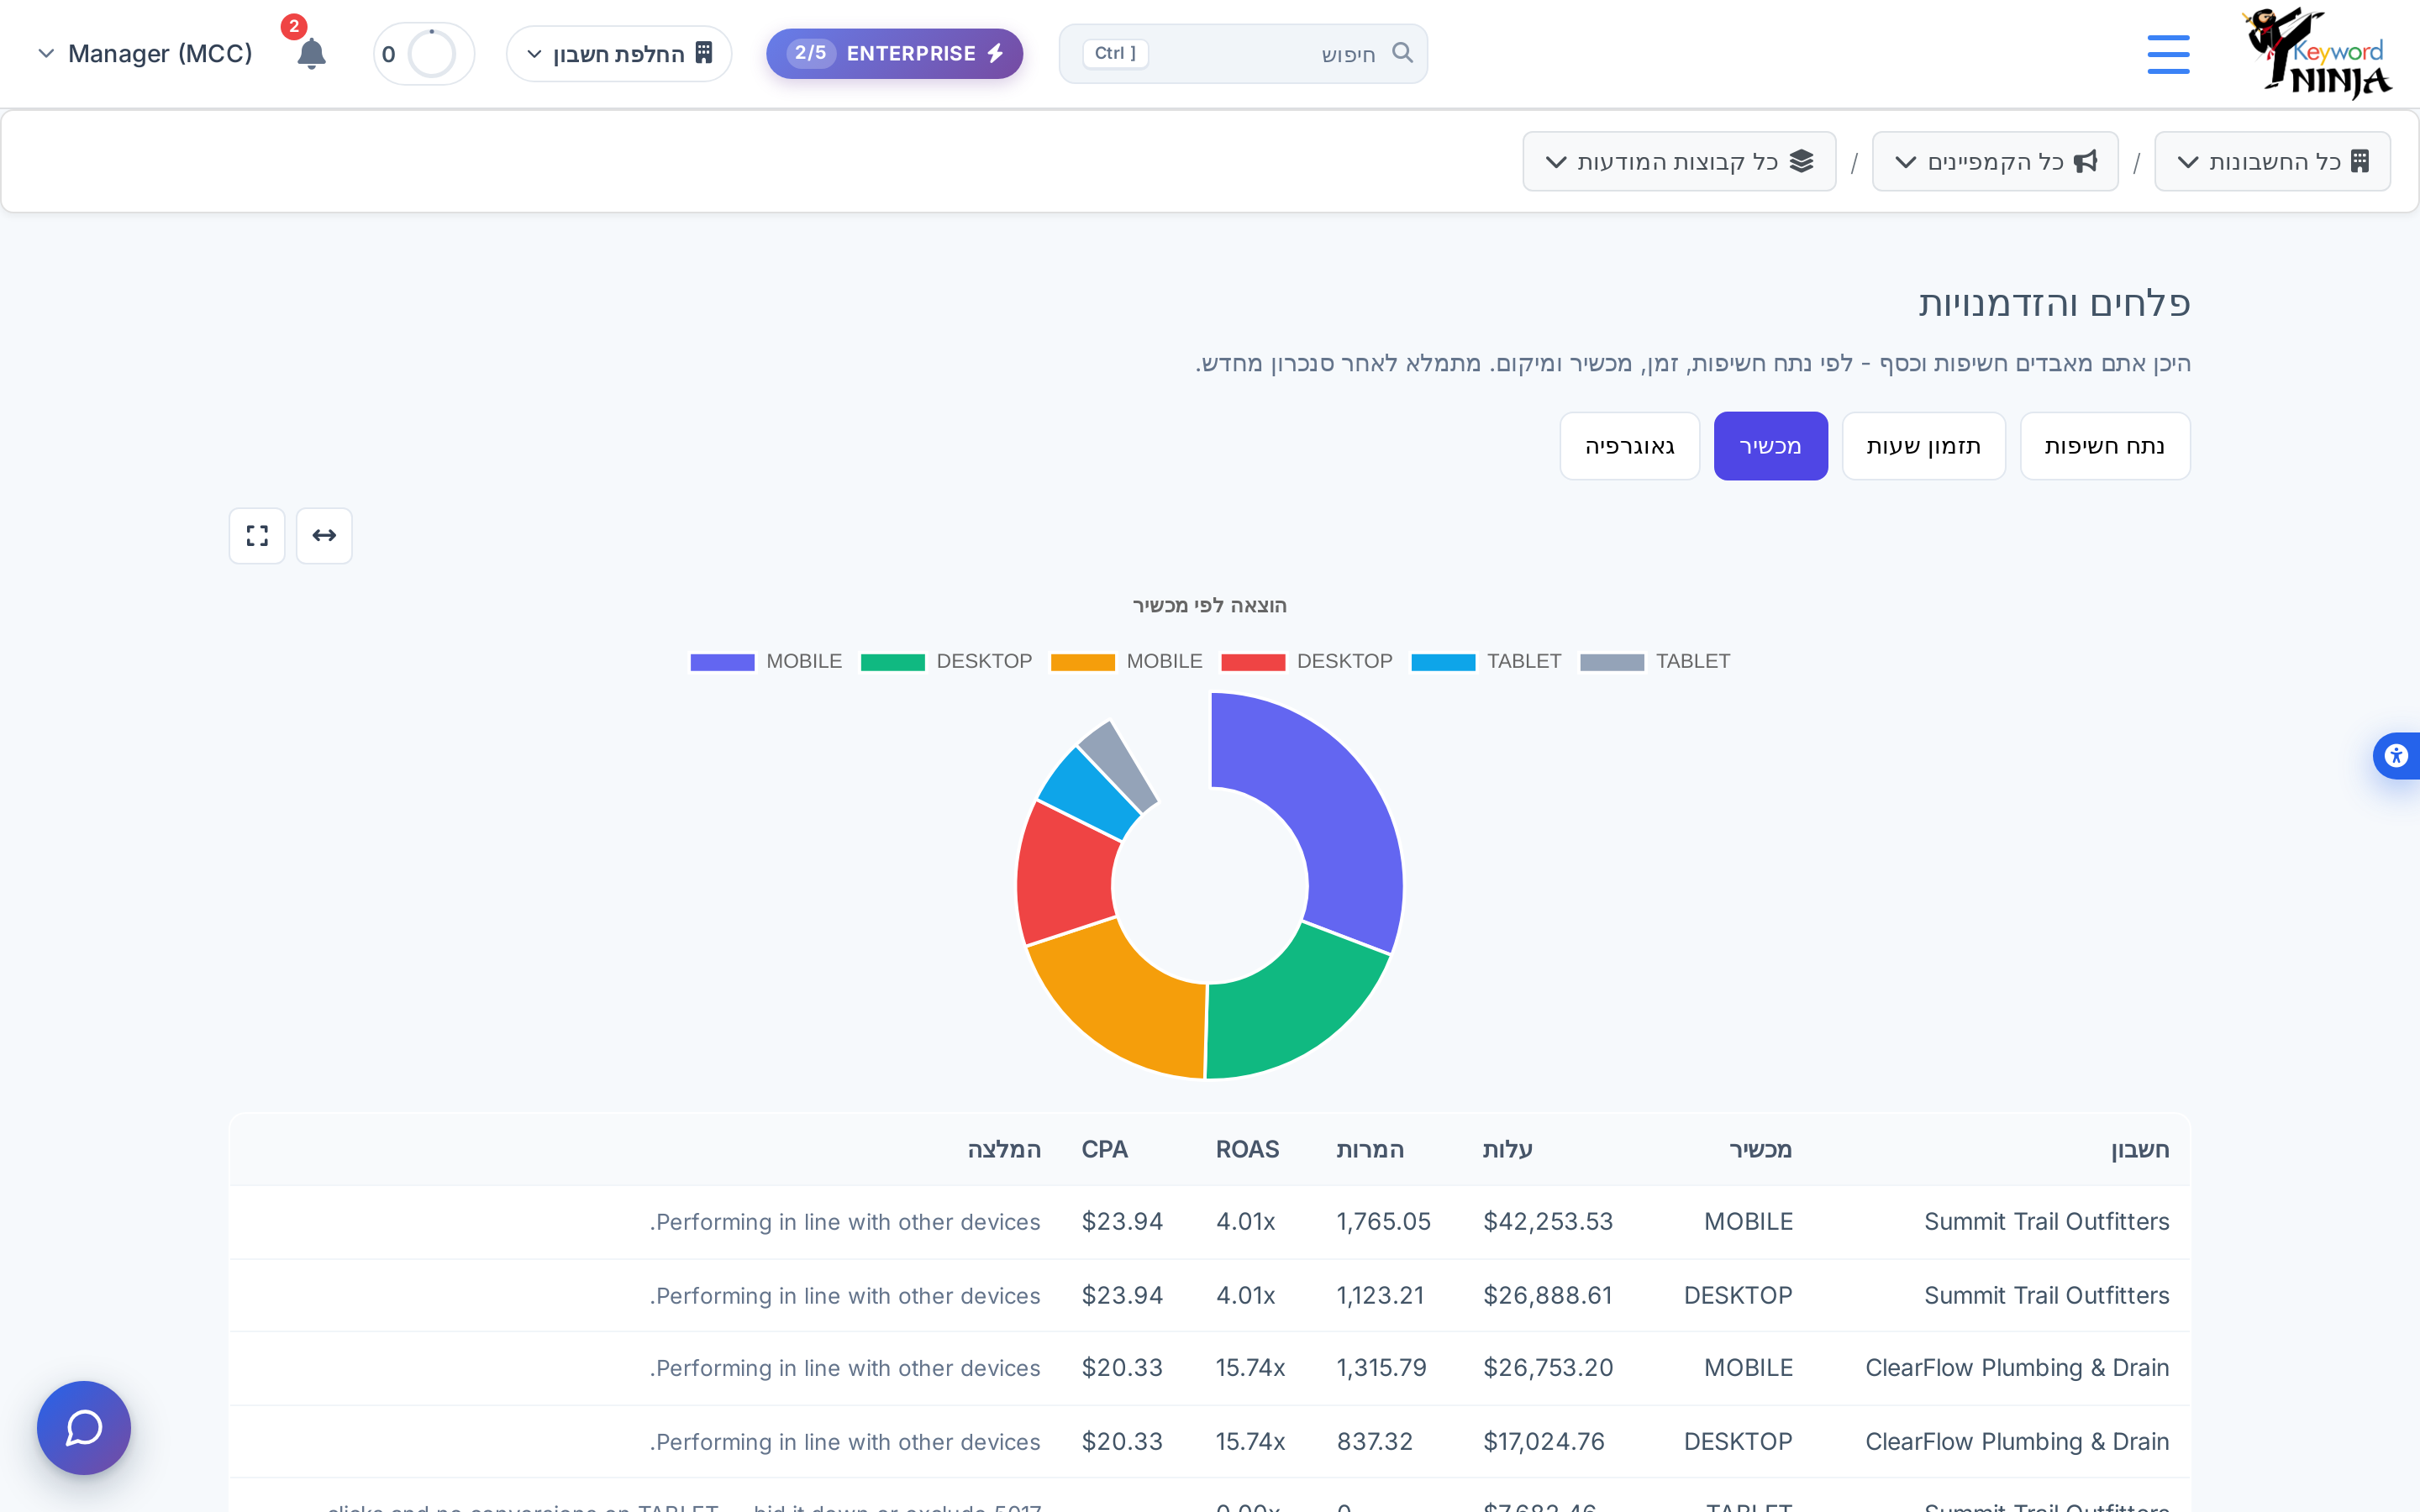Click the red DESKTOP legend swatch
The image size is (2420, 1512).
[1253, 662]
